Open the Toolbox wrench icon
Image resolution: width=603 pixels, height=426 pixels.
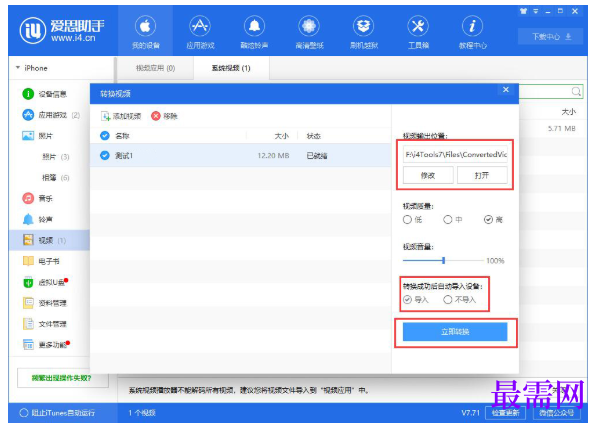pyautogui.click(x=418, y=27)
